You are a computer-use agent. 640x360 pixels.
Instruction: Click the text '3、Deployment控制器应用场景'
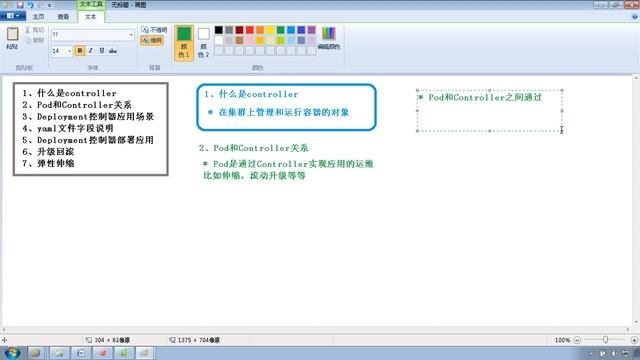(x=88, y=116)
